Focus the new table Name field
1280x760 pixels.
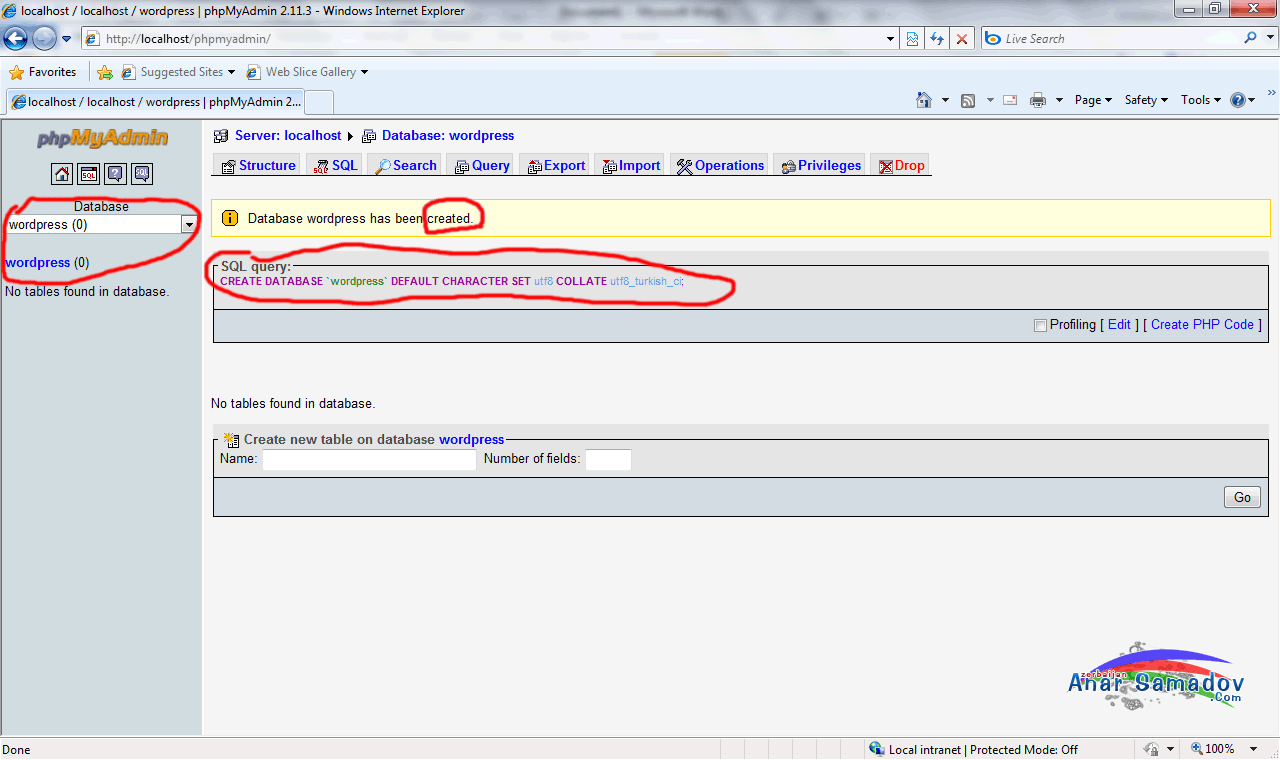pos(369,460)
